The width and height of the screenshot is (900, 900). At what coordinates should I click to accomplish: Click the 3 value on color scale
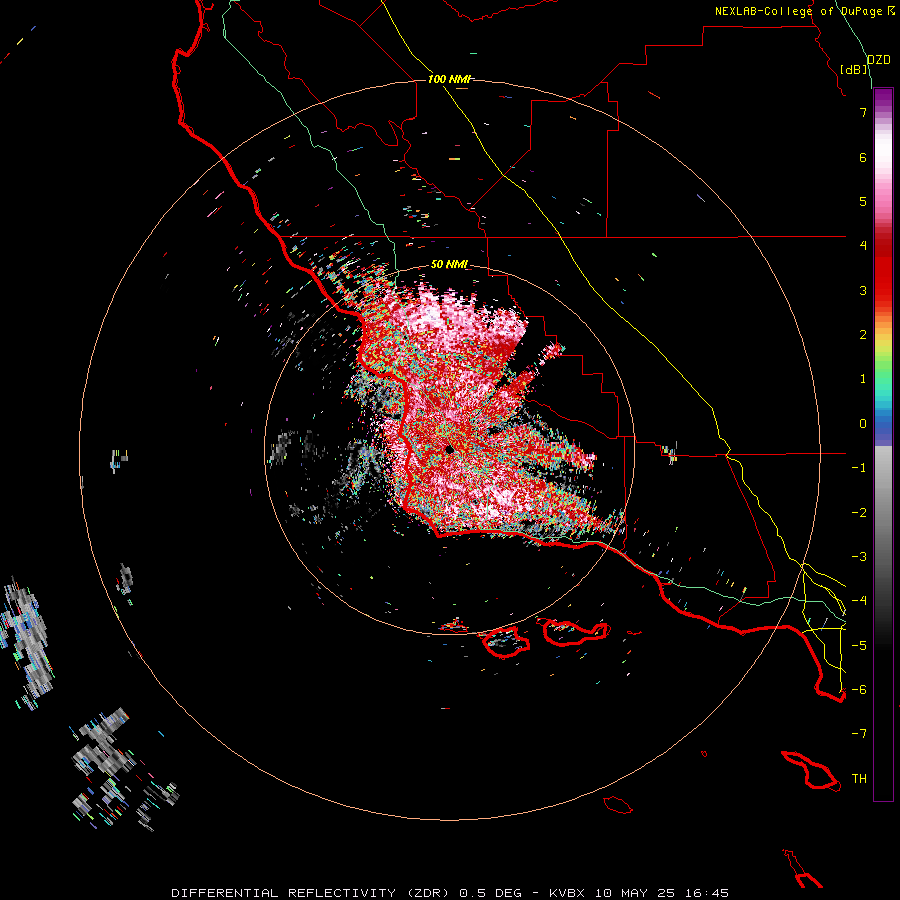pos(863,290)
